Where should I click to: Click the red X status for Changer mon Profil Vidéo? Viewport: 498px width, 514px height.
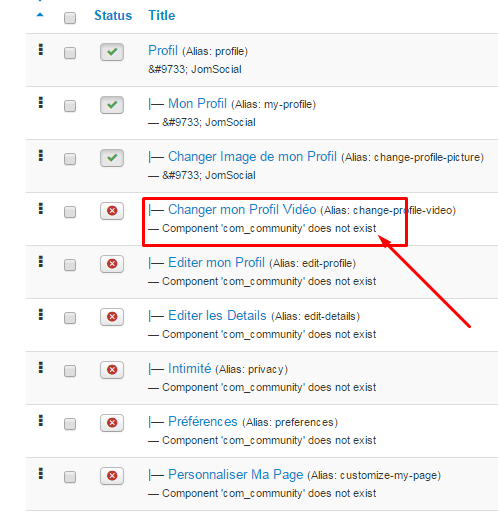click(x=112, y=211)
